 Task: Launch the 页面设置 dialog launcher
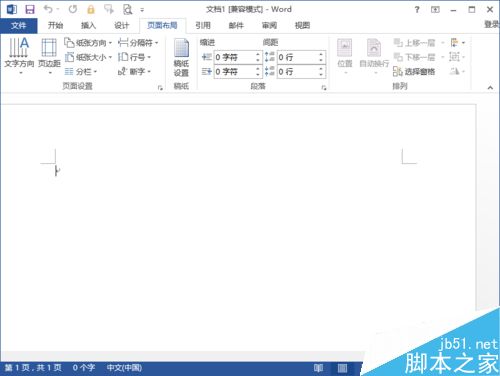pyautogui.click(x=160, y=88)
